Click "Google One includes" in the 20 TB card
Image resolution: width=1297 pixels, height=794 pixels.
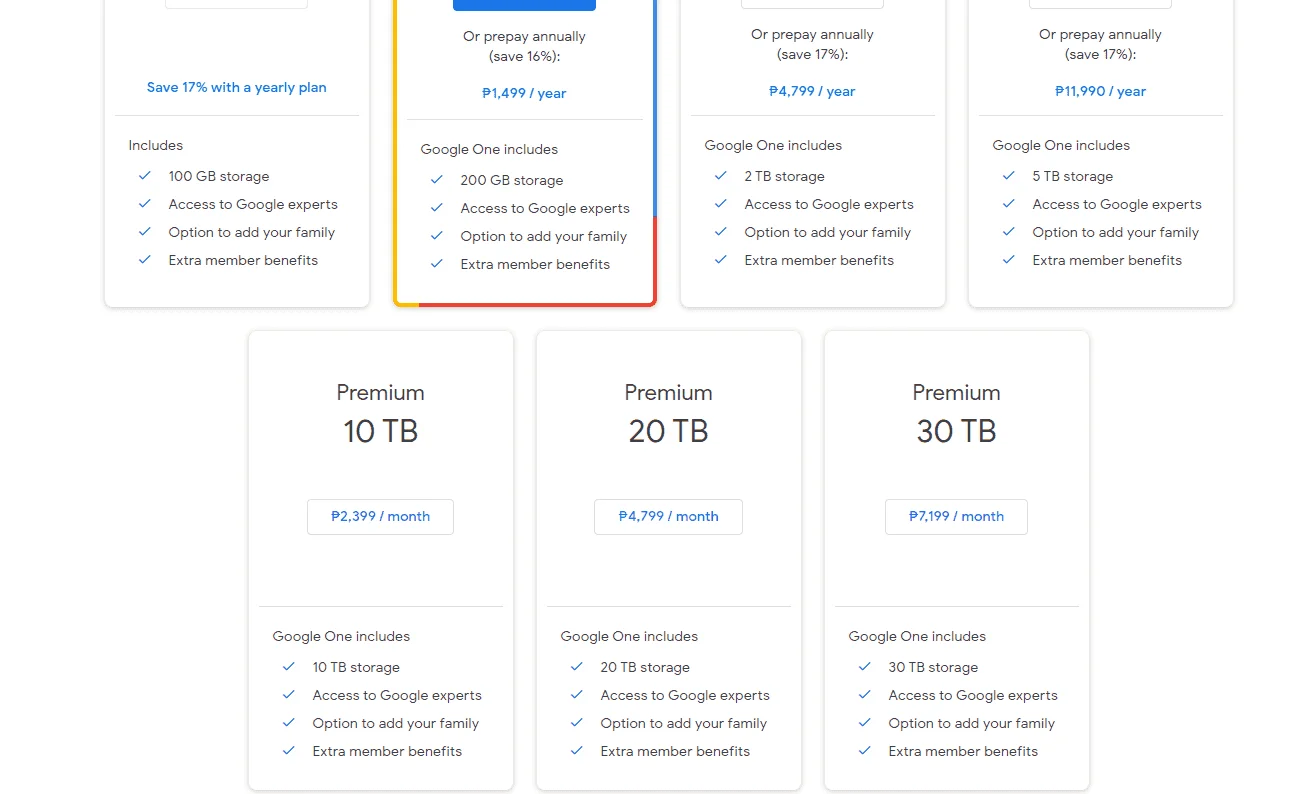point(629,636)
